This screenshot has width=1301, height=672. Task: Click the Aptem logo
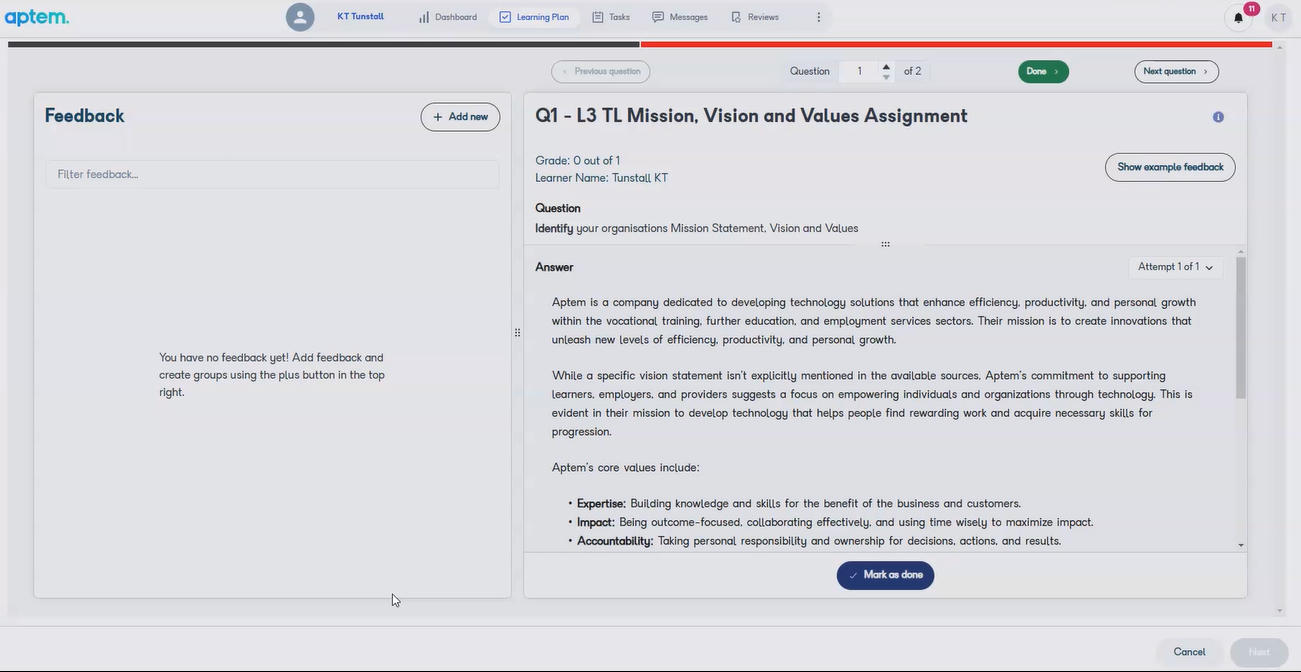coord(37,17)
